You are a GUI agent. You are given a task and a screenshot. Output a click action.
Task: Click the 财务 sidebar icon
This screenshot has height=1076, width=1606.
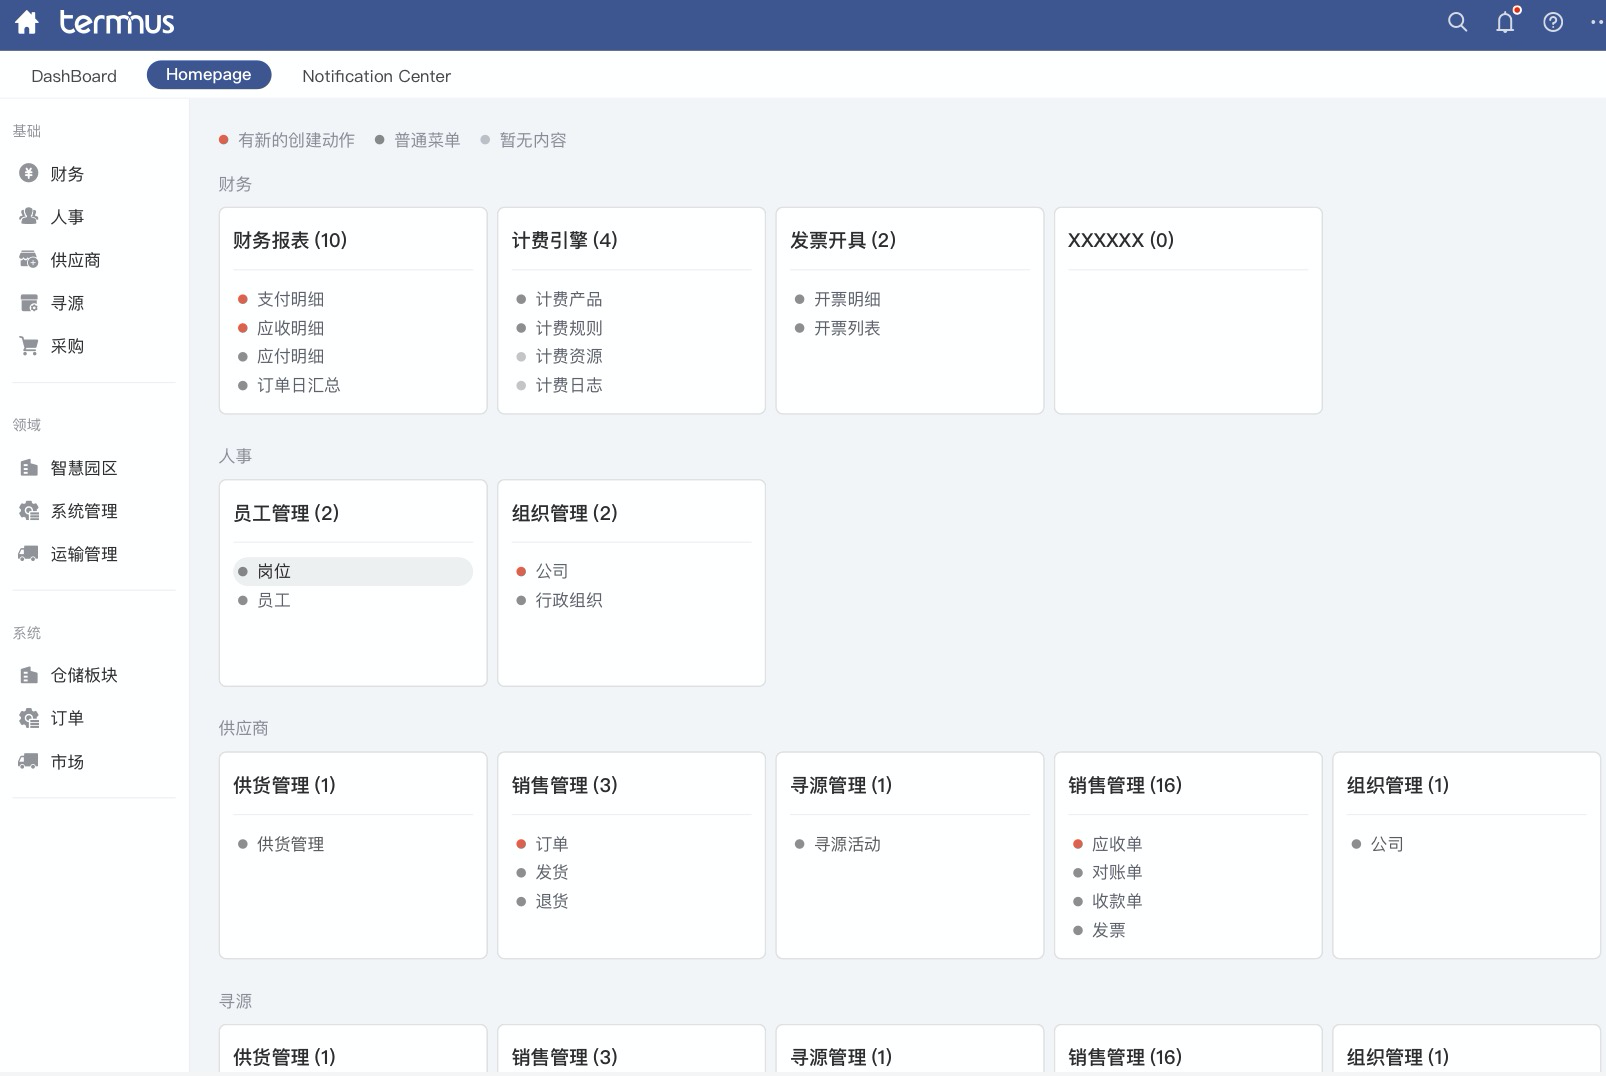tap(29, 173)
